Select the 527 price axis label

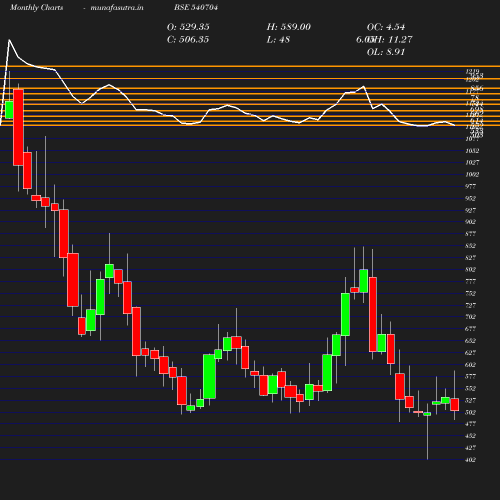coord(470,400)
